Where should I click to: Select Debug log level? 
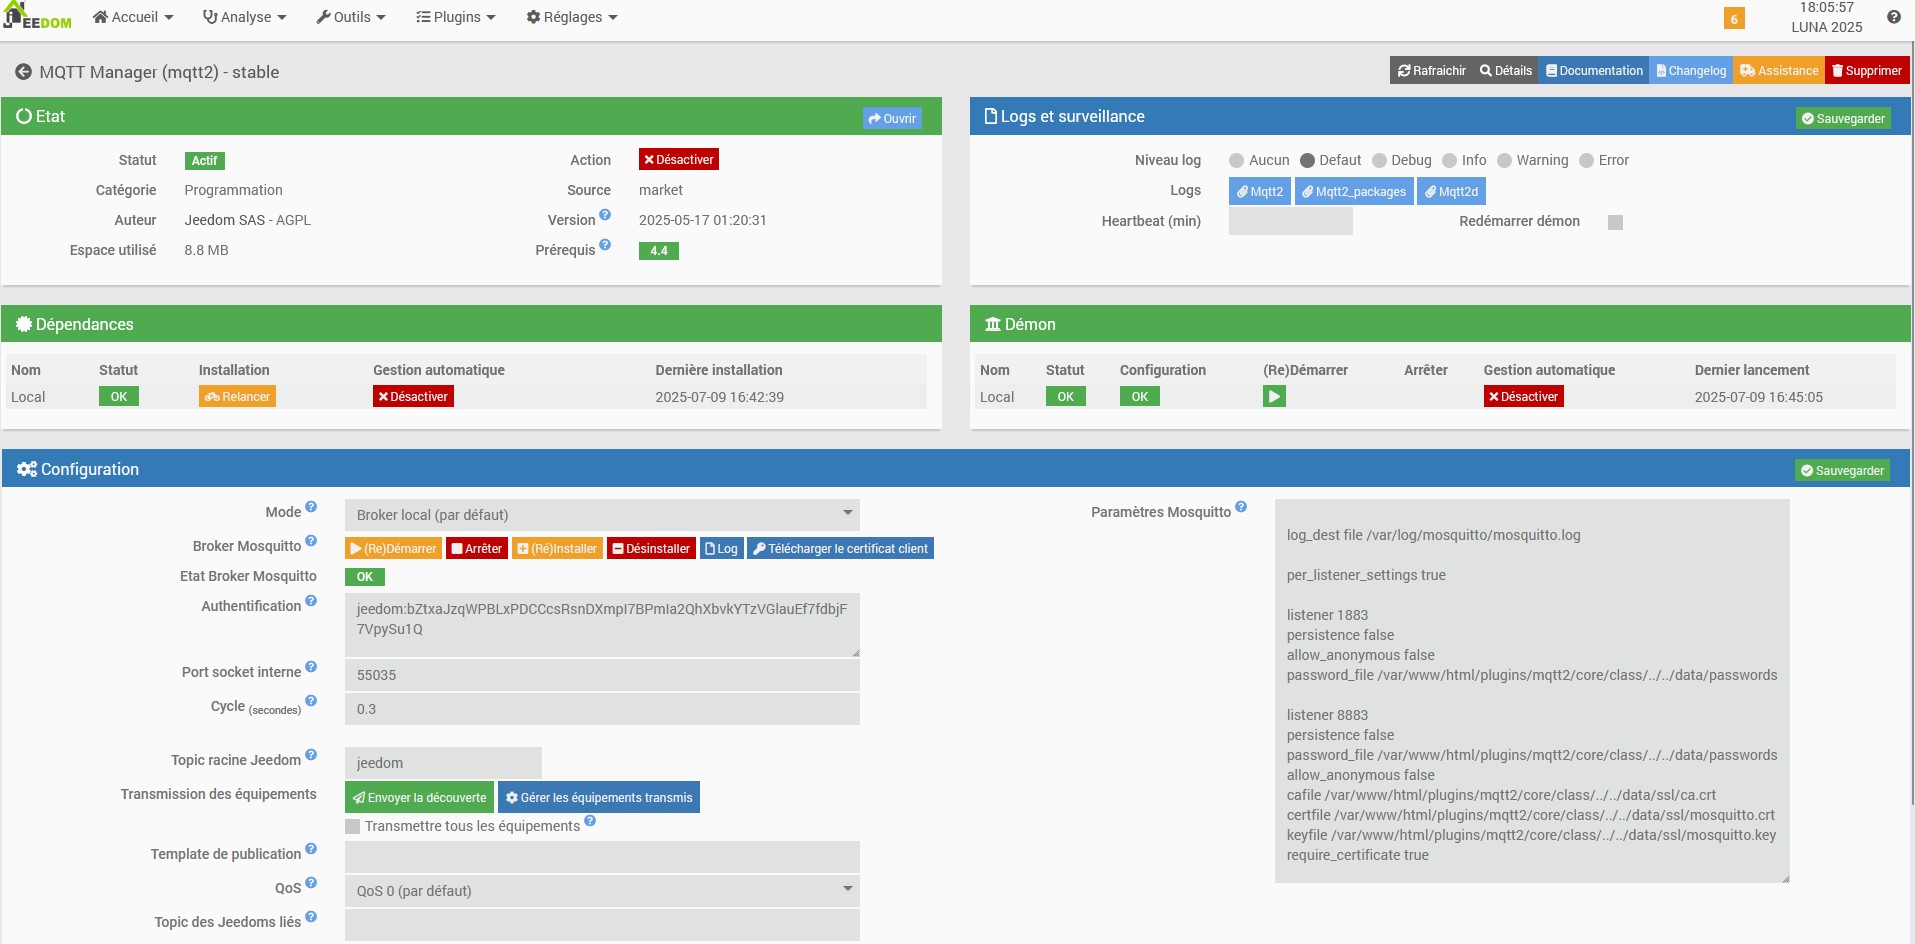1379,161
